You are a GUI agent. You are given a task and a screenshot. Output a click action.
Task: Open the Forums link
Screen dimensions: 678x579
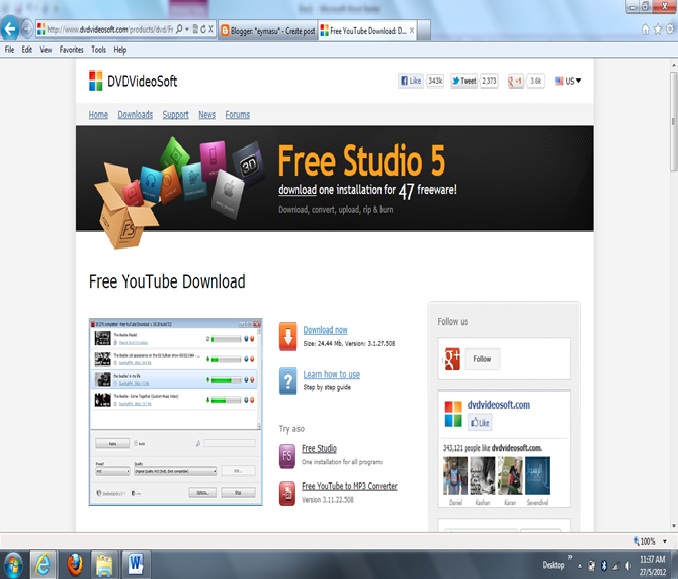(238, 115)
